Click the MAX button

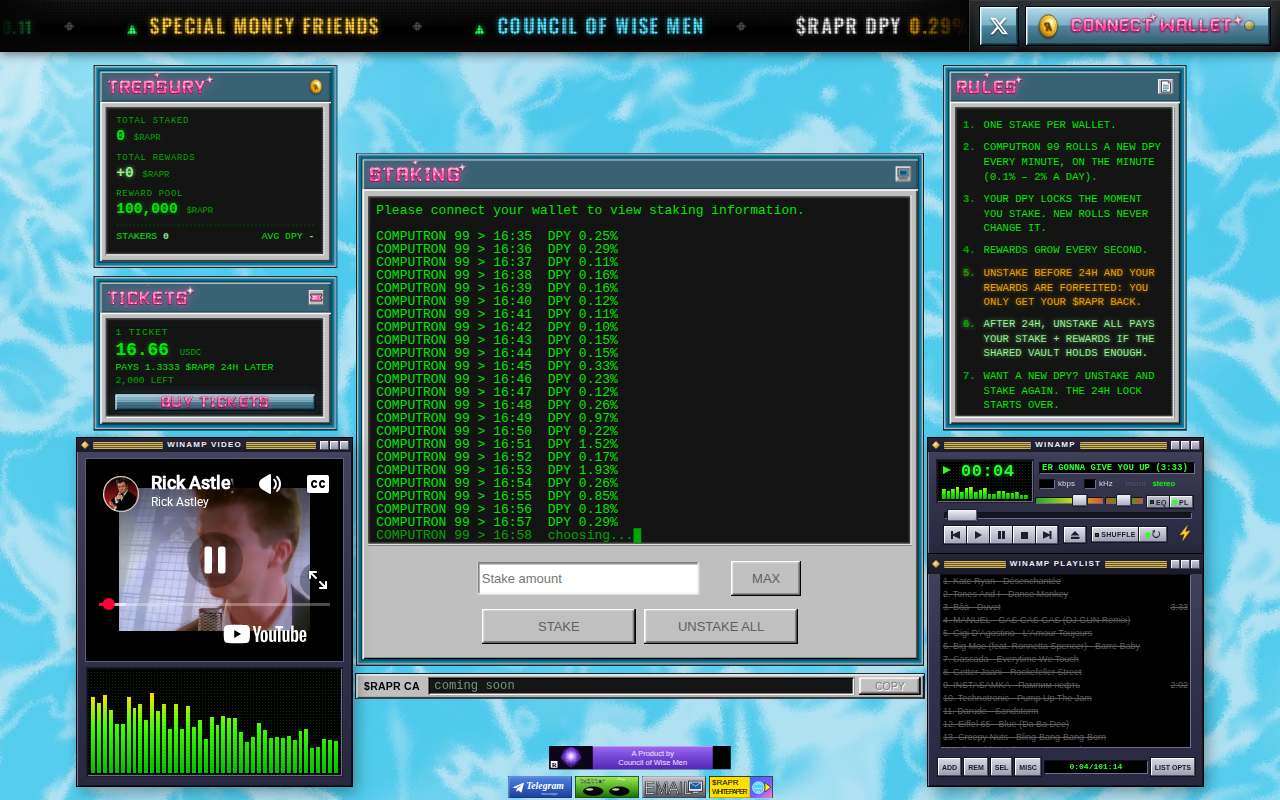click(x=765, y=578)
